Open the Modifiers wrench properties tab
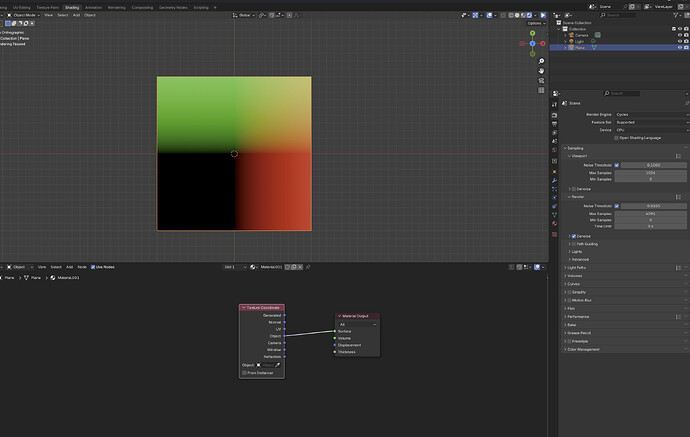Screen dimensions: 690x437 point(554,180)
